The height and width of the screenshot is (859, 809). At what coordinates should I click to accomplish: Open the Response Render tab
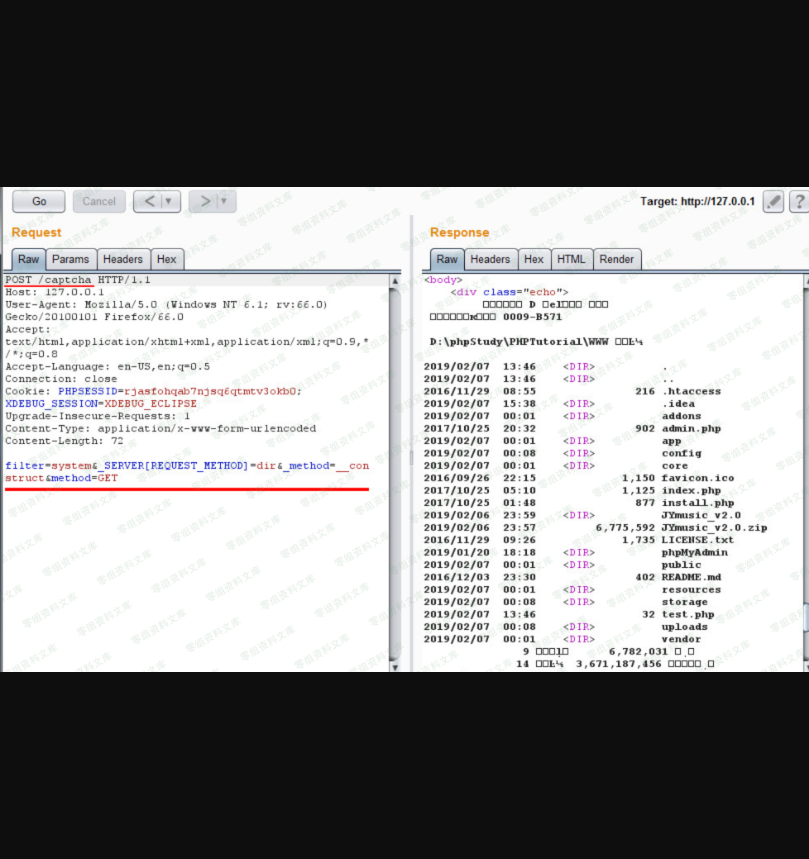(616, 259)
